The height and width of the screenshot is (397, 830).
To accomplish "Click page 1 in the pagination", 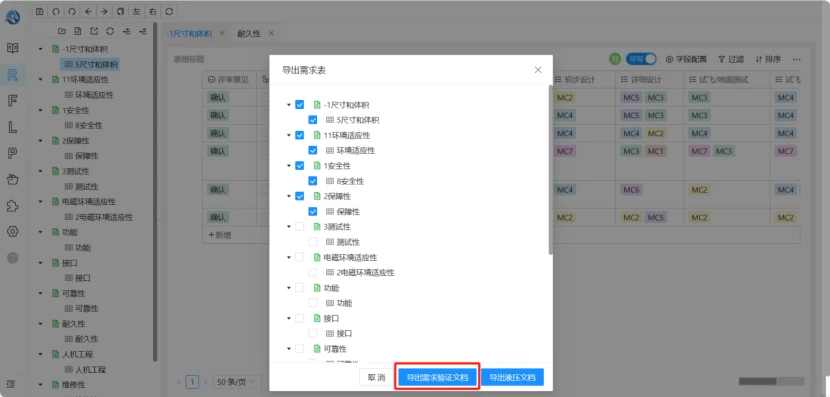I will [193, 382].
